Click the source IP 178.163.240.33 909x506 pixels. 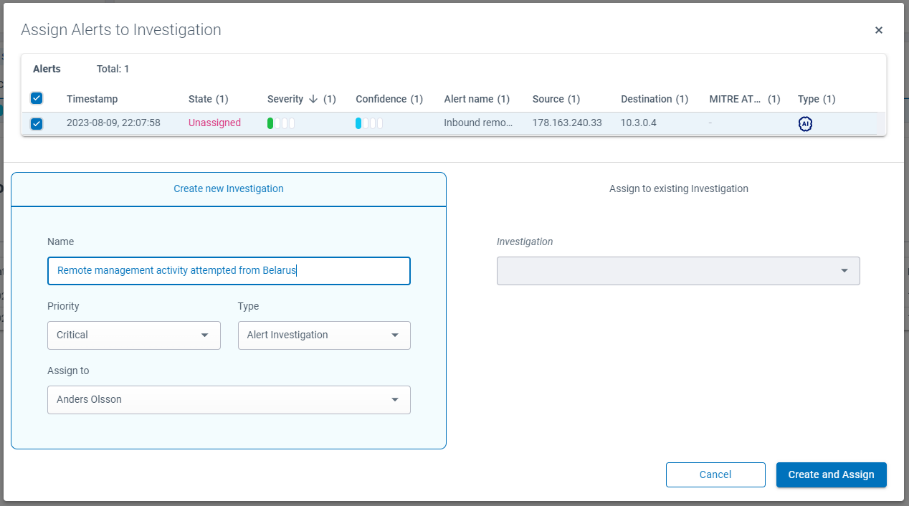point(567,123)
